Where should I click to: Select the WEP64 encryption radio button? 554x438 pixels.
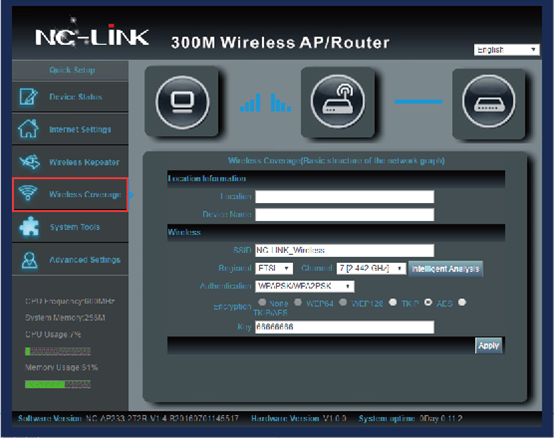tap(298, 302)
